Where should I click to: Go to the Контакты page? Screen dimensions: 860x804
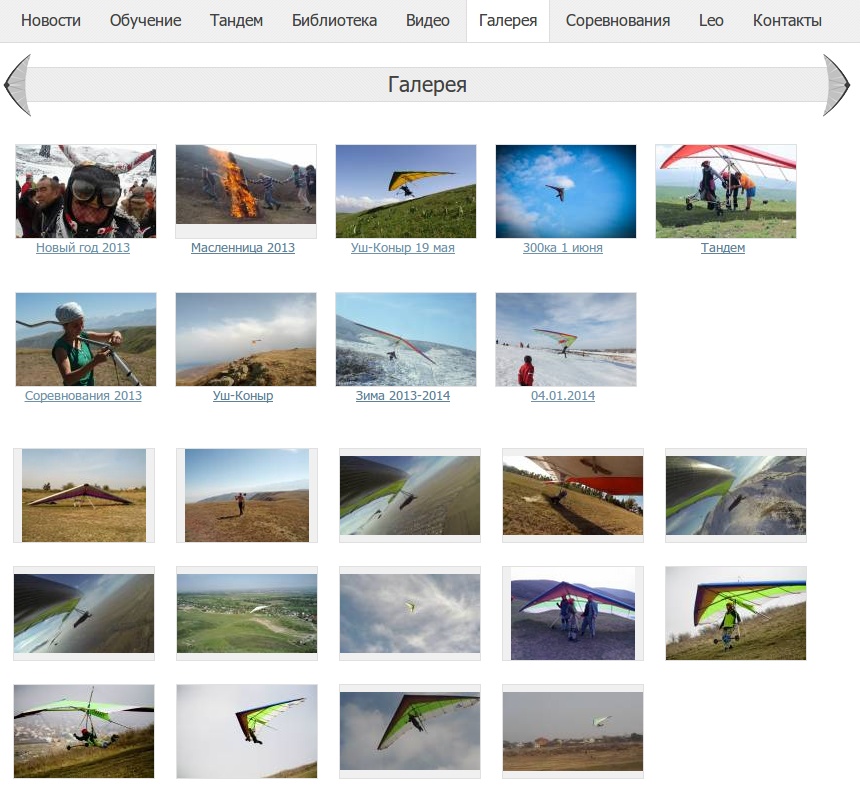point(787,20)
